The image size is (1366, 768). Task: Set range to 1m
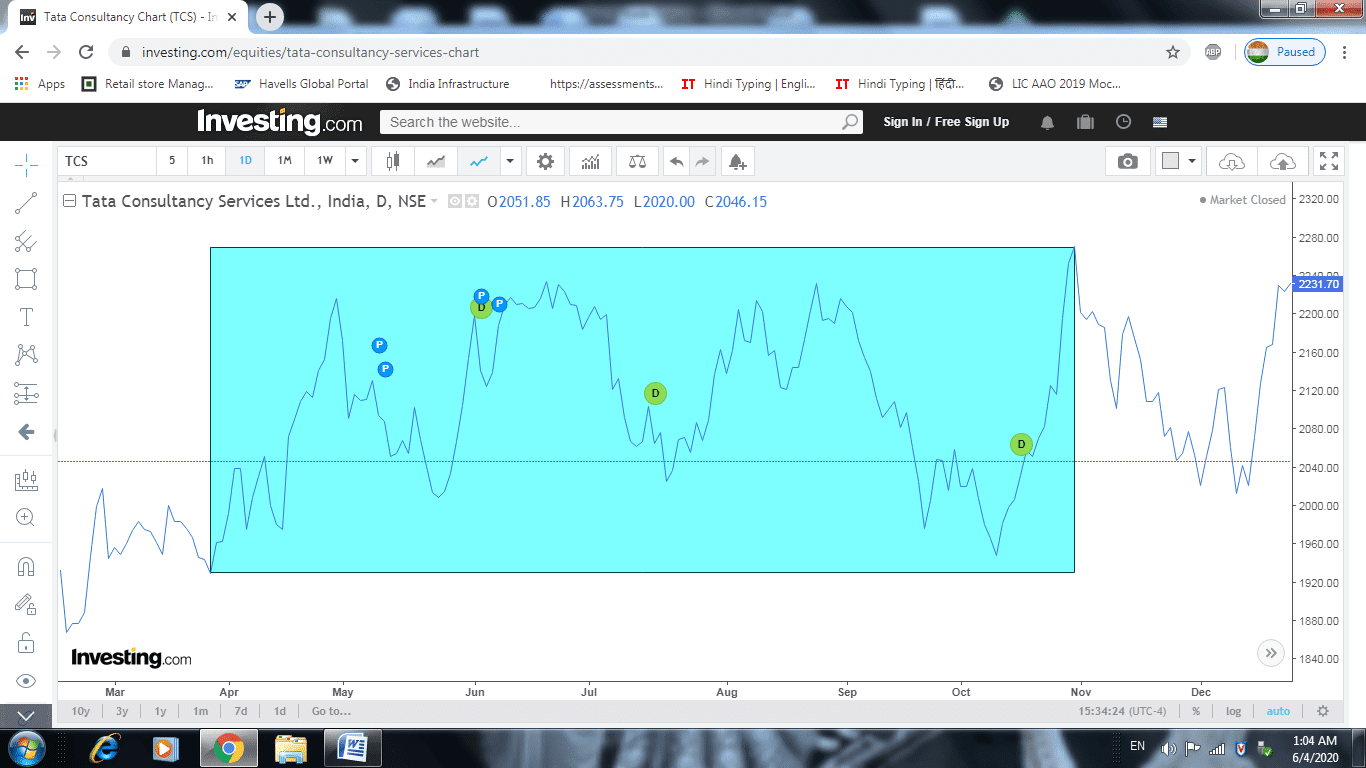point(201,711)
